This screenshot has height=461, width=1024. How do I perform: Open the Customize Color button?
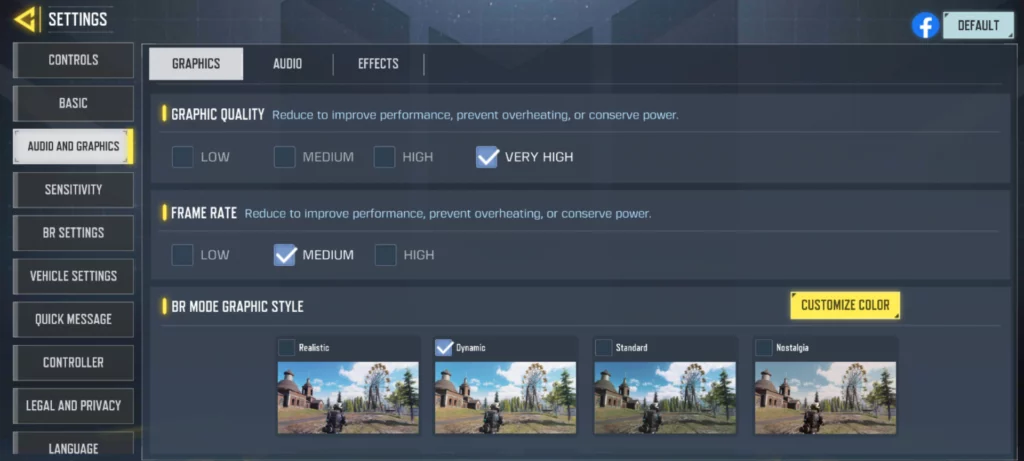pos(845,305)
